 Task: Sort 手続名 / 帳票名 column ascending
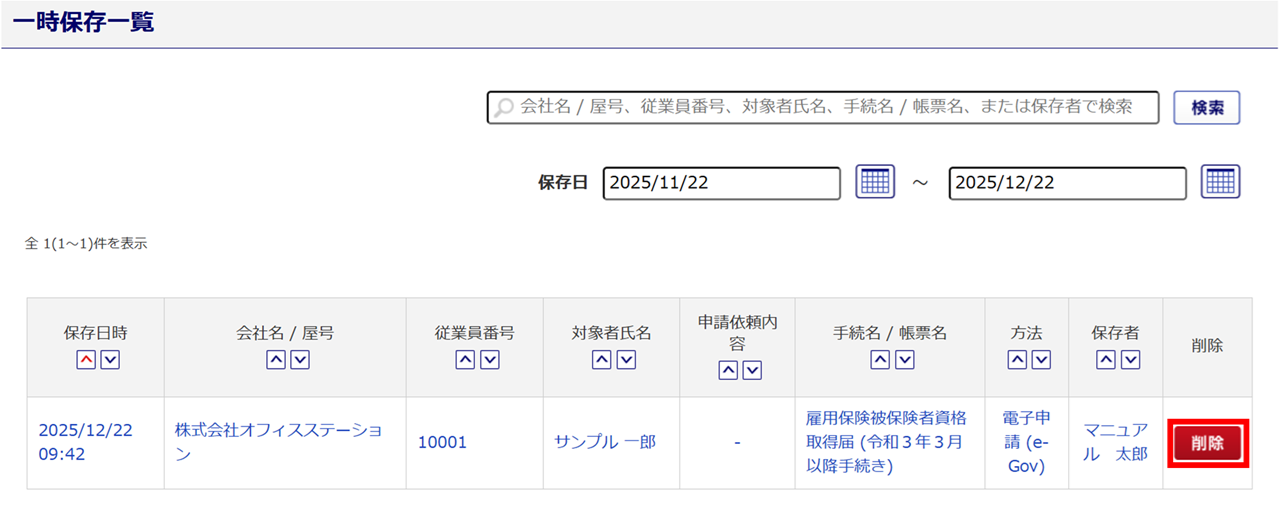[x=878, y=360]
